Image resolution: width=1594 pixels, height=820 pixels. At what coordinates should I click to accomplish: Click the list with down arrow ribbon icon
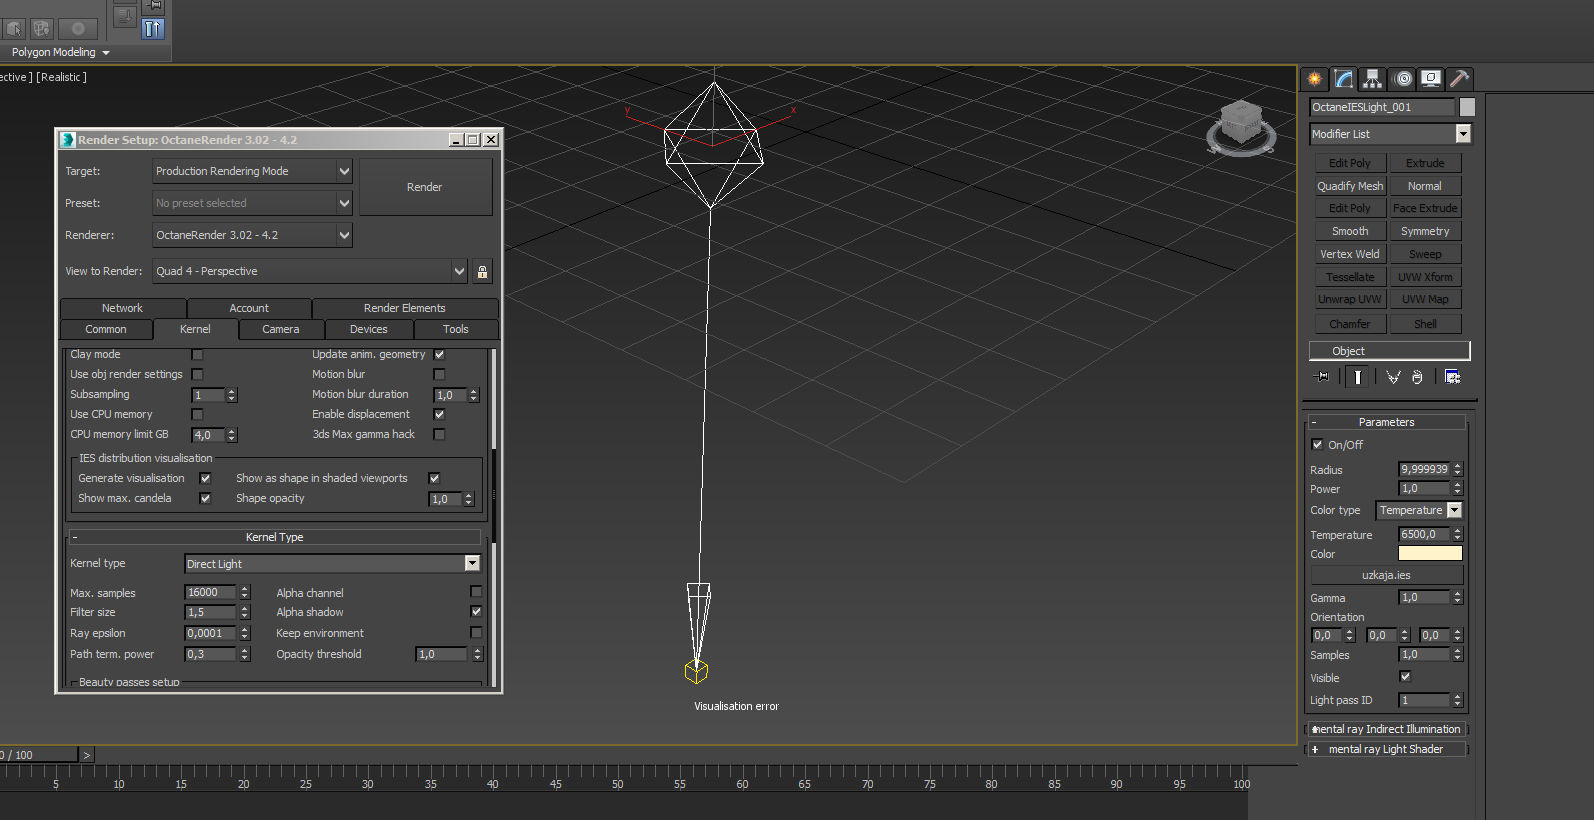pyautogui.click(x=125, y=16)
